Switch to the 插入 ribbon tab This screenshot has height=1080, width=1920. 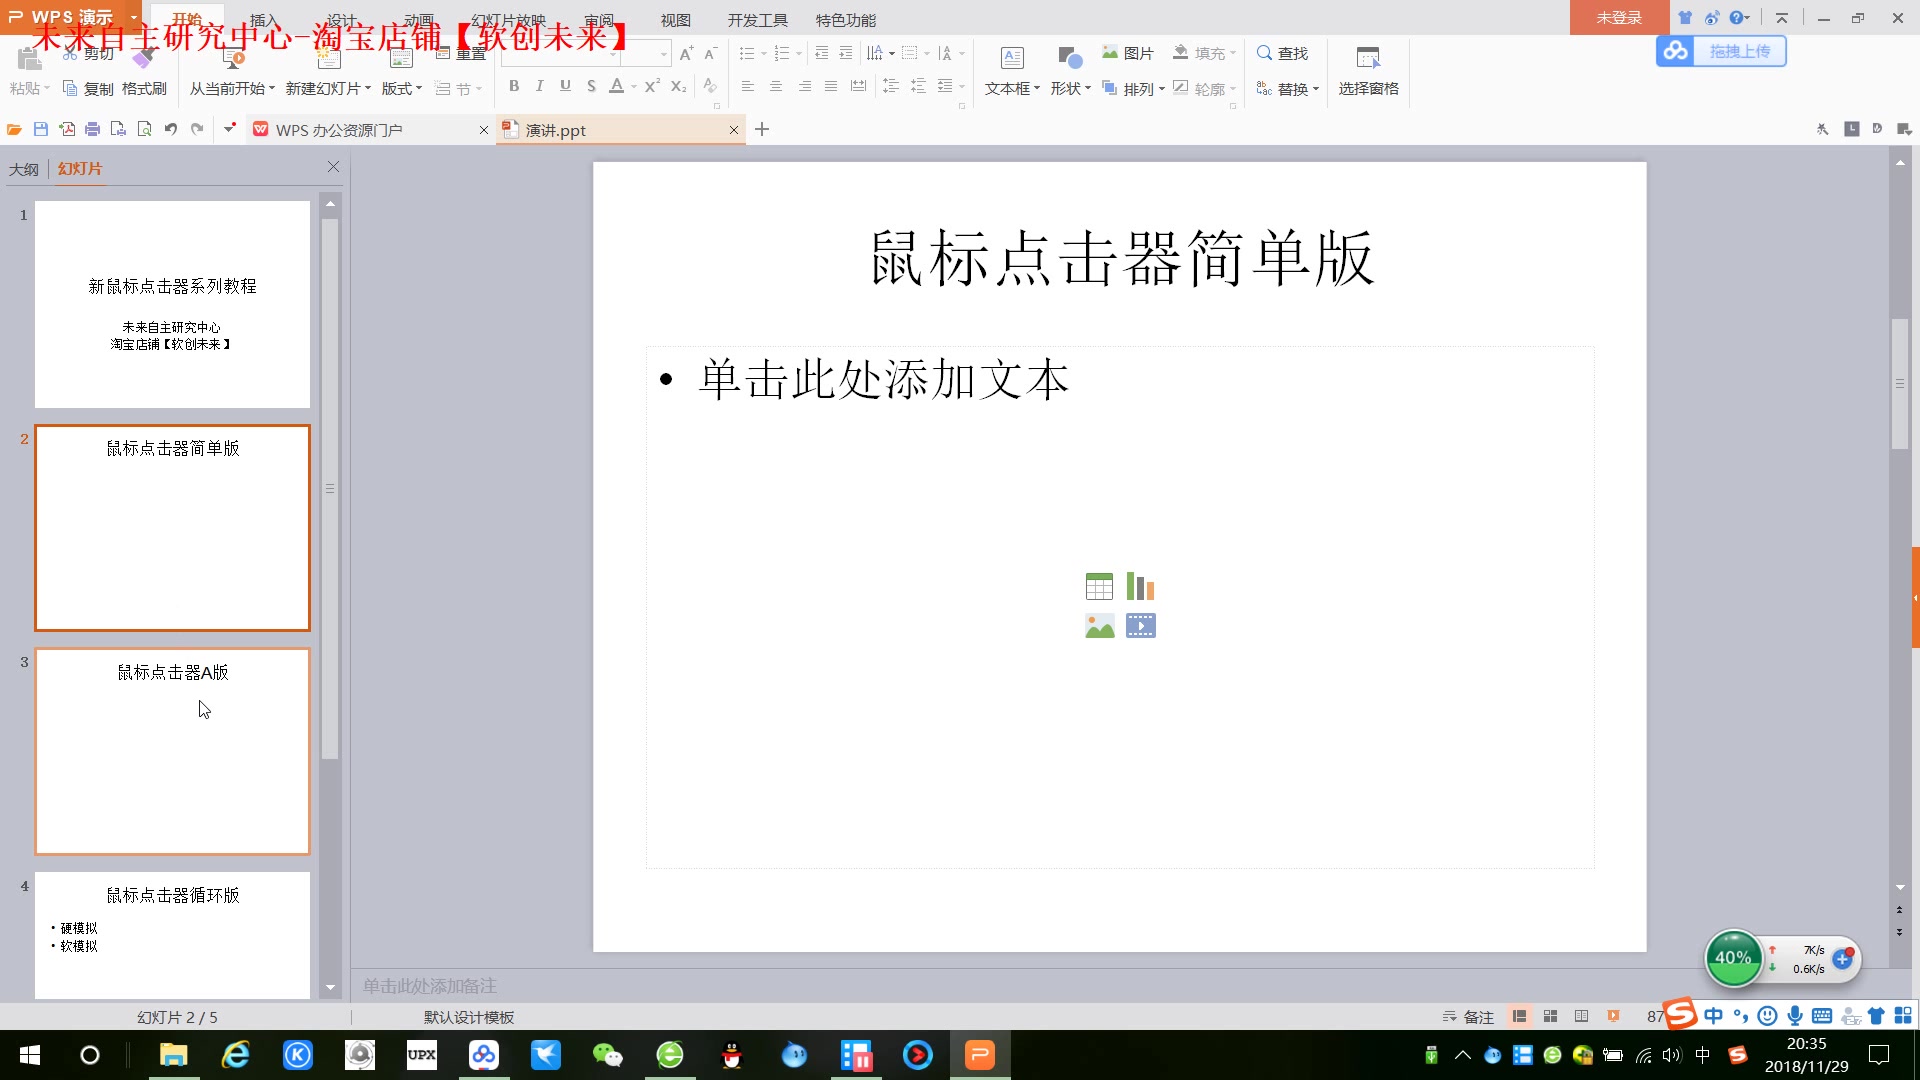tap(261, 19)
